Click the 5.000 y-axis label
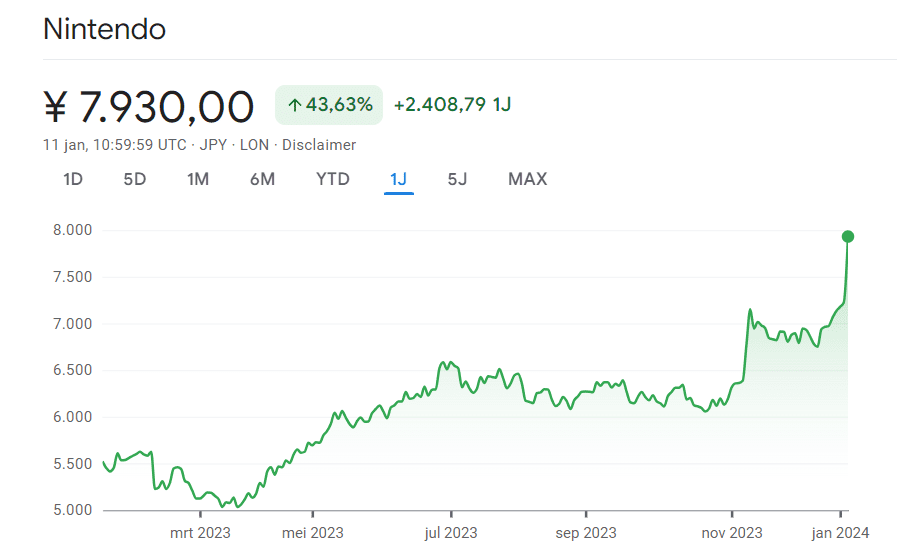 tap(72, 510)
